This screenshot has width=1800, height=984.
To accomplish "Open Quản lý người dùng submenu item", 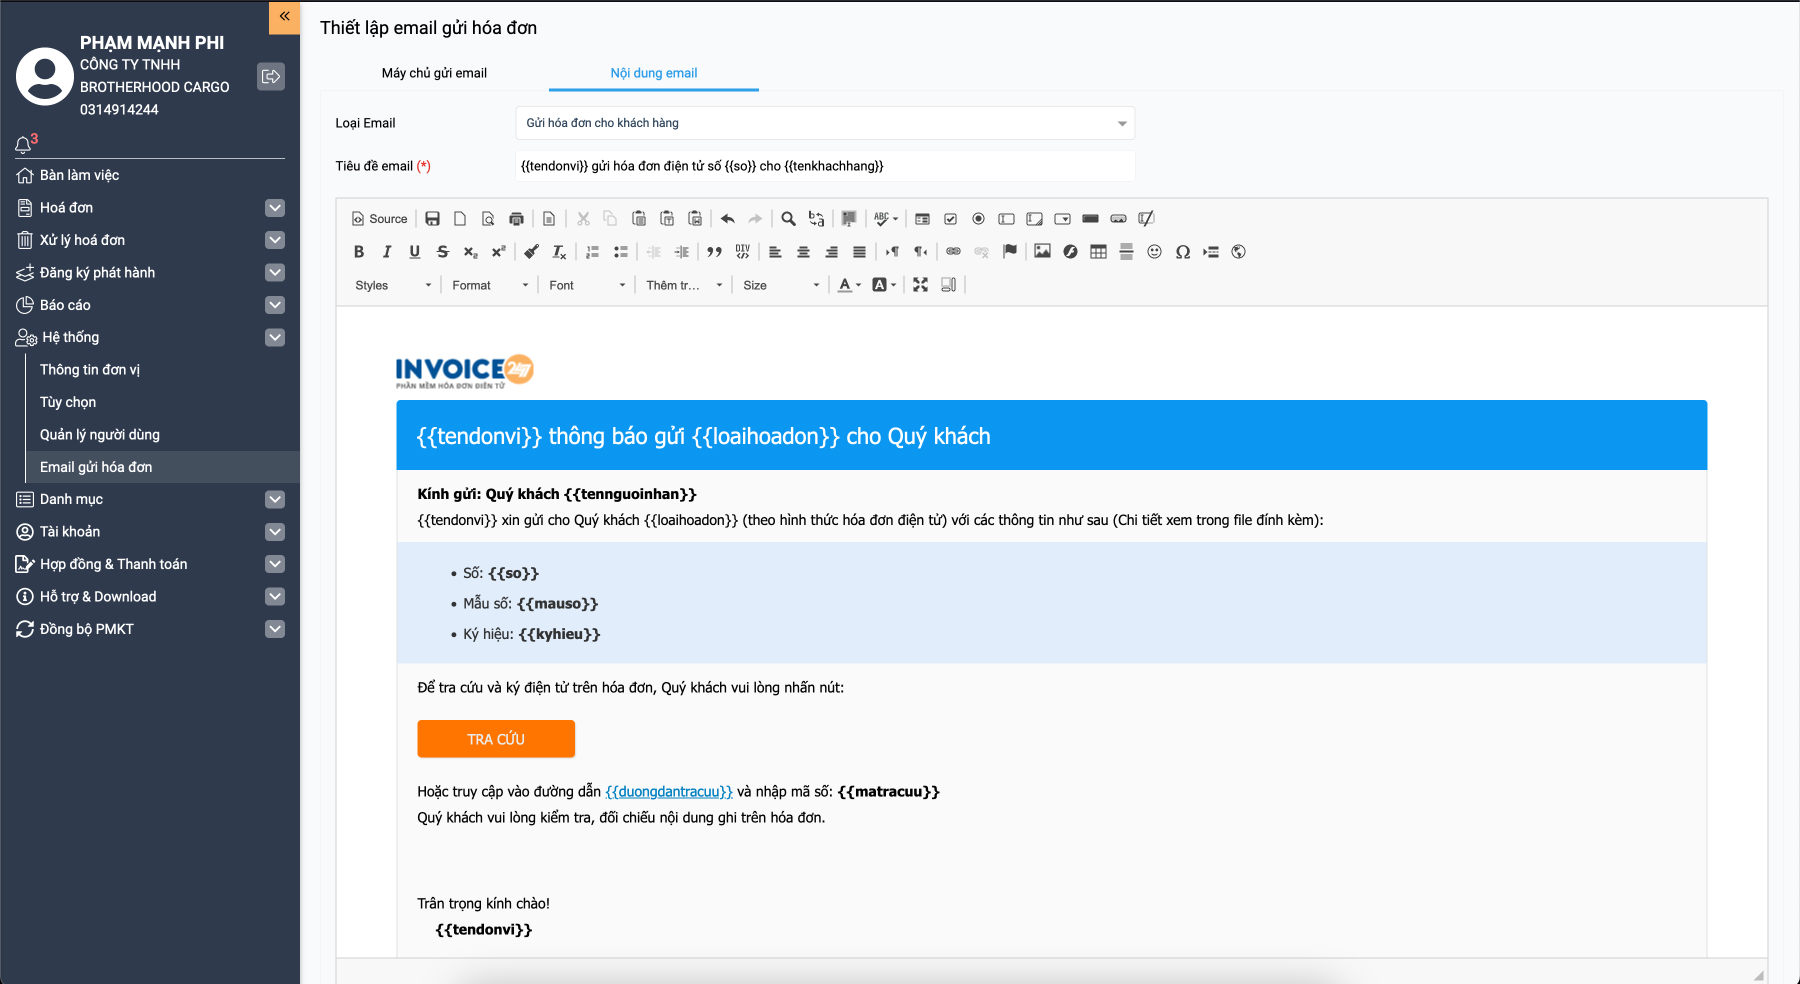I will click(100, 435).
